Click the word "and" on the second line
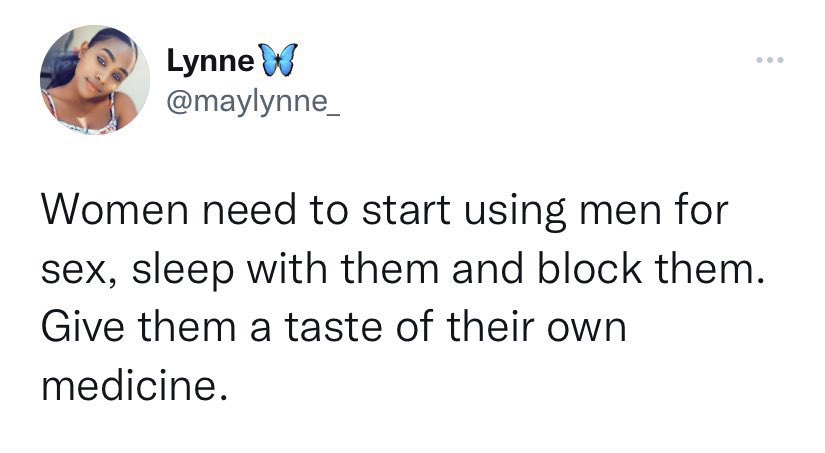The height and width of the screenshot is (453, 825). 488,268
